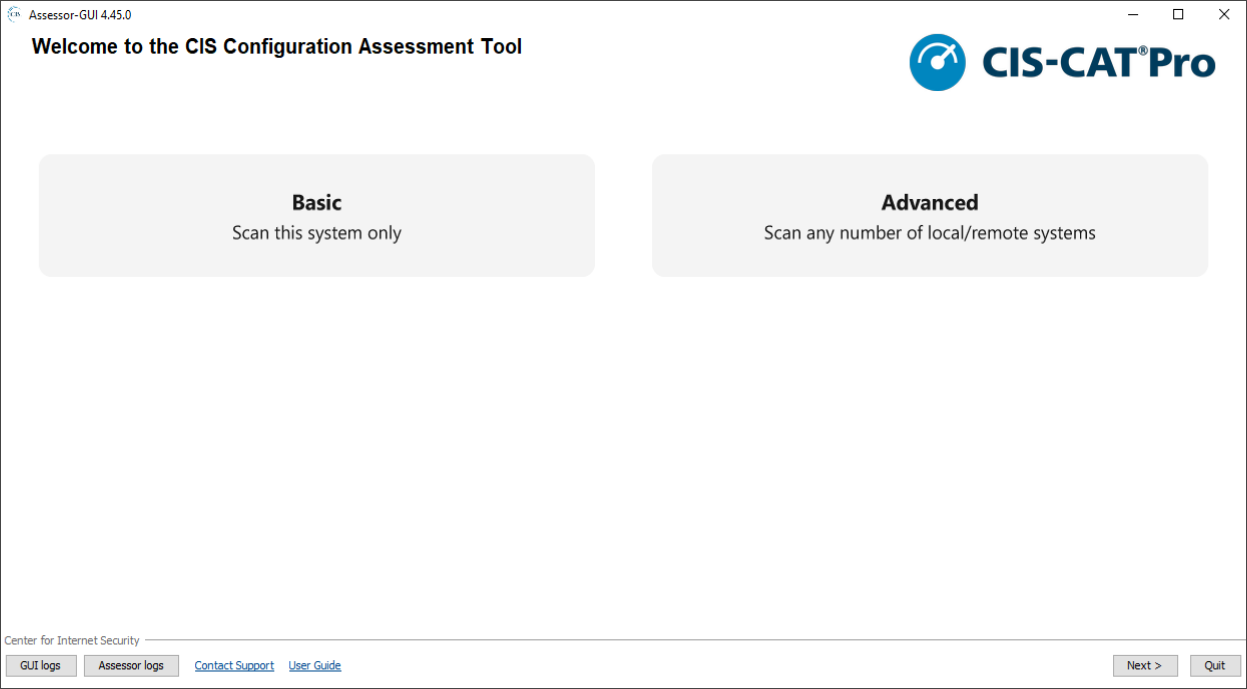Click the CIS app icon in title bar
The width and height of the screenshot is (1247, 689).
tap(14, 14)
